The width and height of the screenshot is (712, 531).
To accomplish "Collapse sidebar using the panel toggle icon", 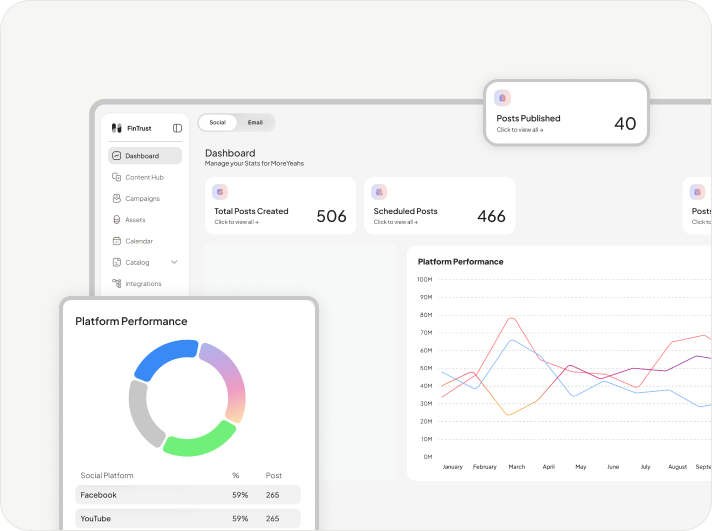I will pyautogui.click(x=177, y=128).
